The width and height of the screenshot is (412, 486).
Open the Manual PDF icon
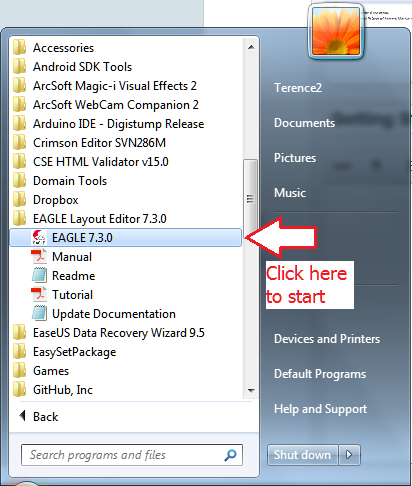pyautogui.click(x=39, y=256)
